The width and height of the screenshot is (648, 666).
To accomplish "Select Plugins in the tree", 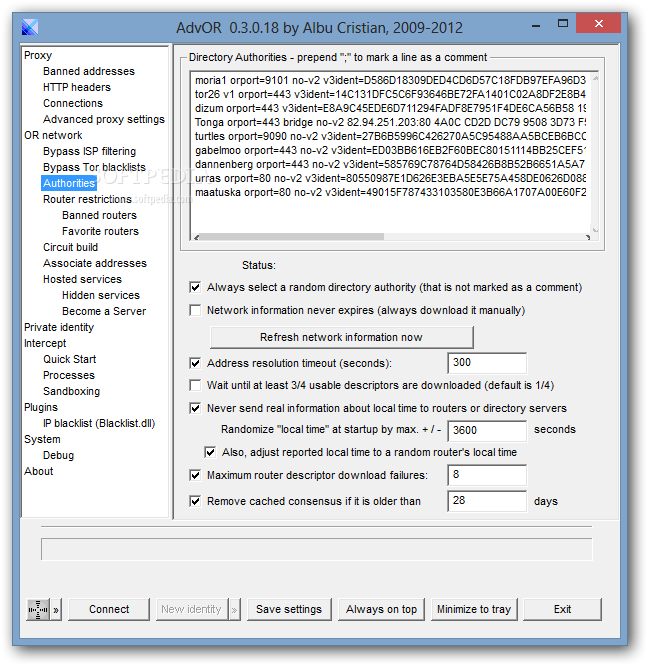I will [41, 407].
